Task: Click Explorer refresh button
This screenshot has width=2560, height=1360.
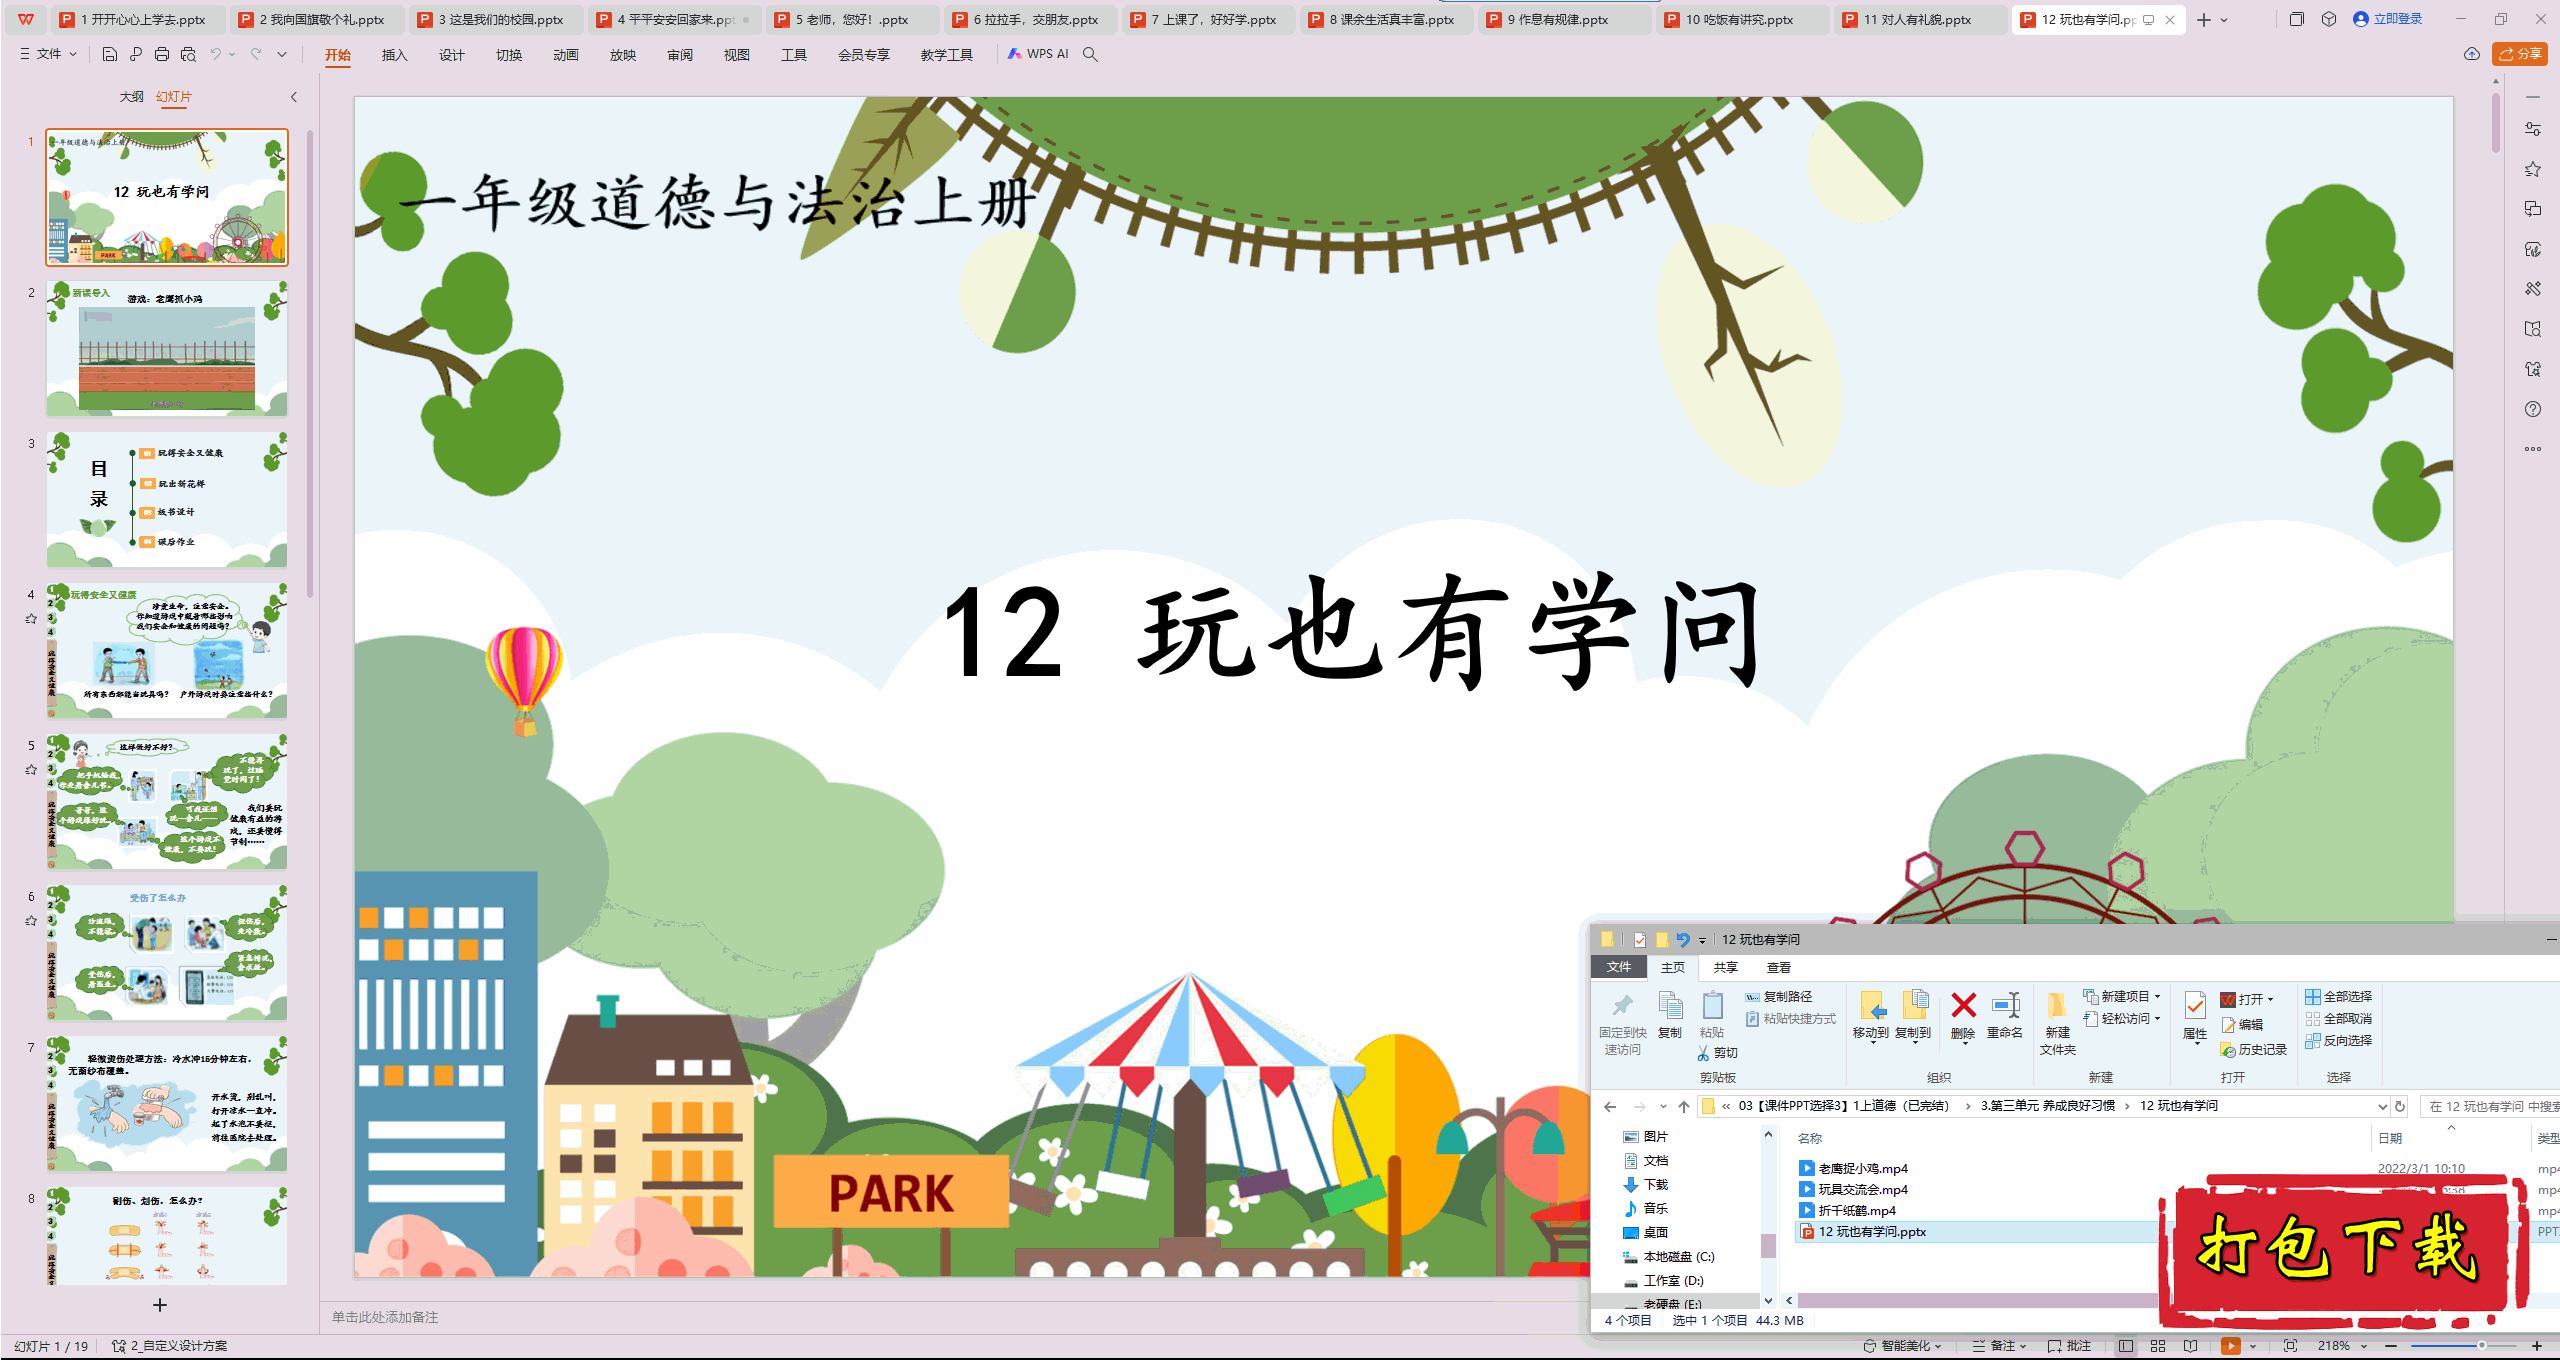Action: pyautogui.click(x=2399, y=1106)
